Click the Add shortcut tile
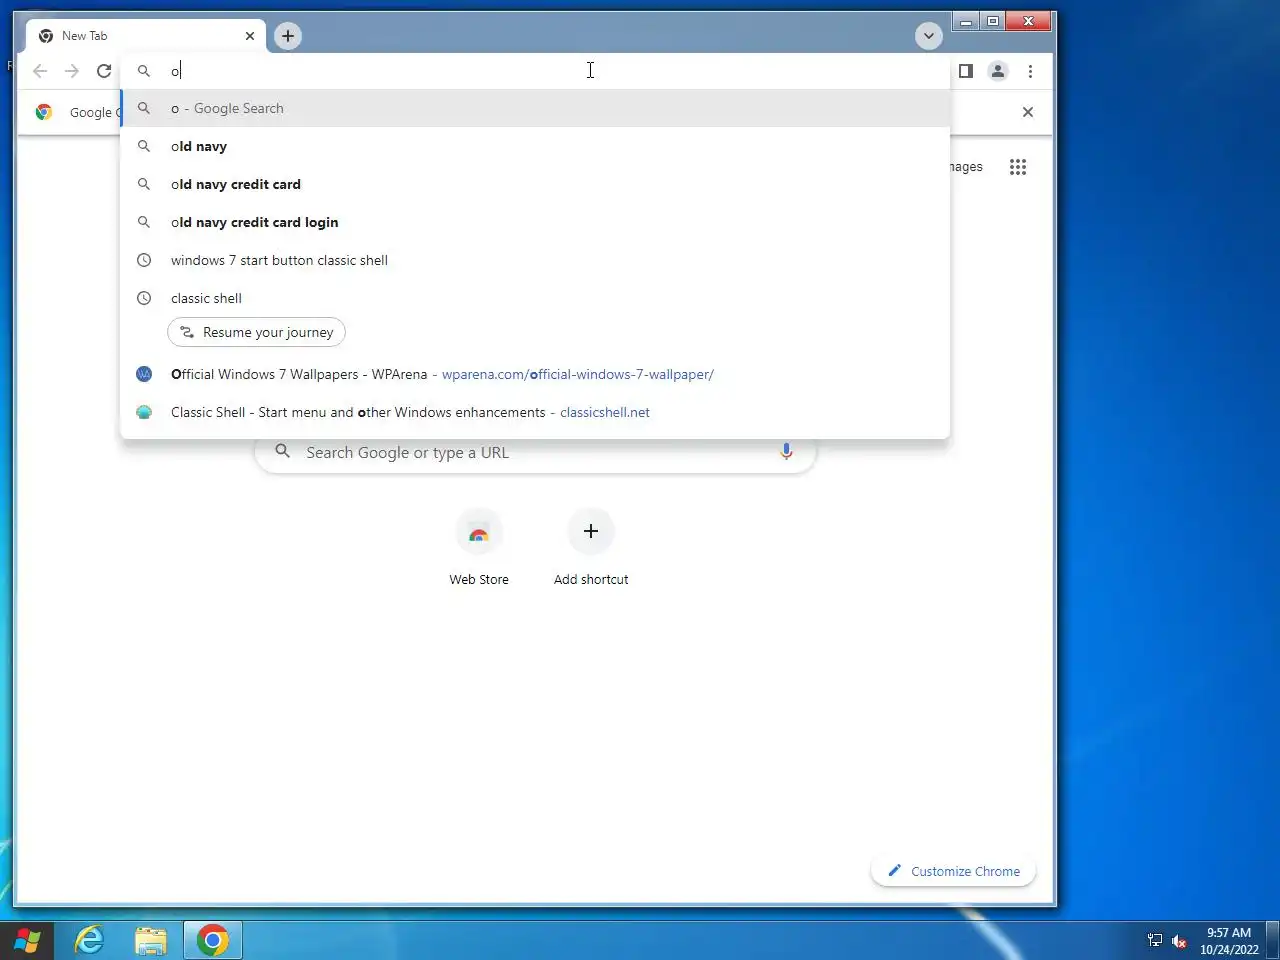Viewport: 1280px width, 960px height. 591,548
